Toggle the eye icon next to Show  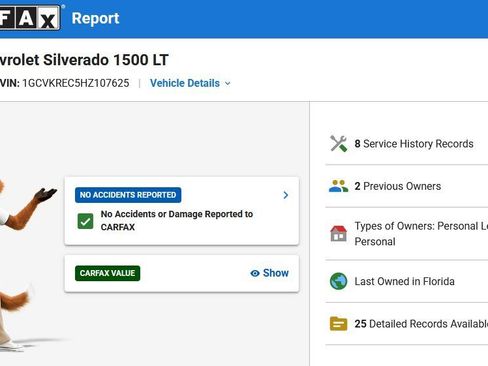pos(255,273)
